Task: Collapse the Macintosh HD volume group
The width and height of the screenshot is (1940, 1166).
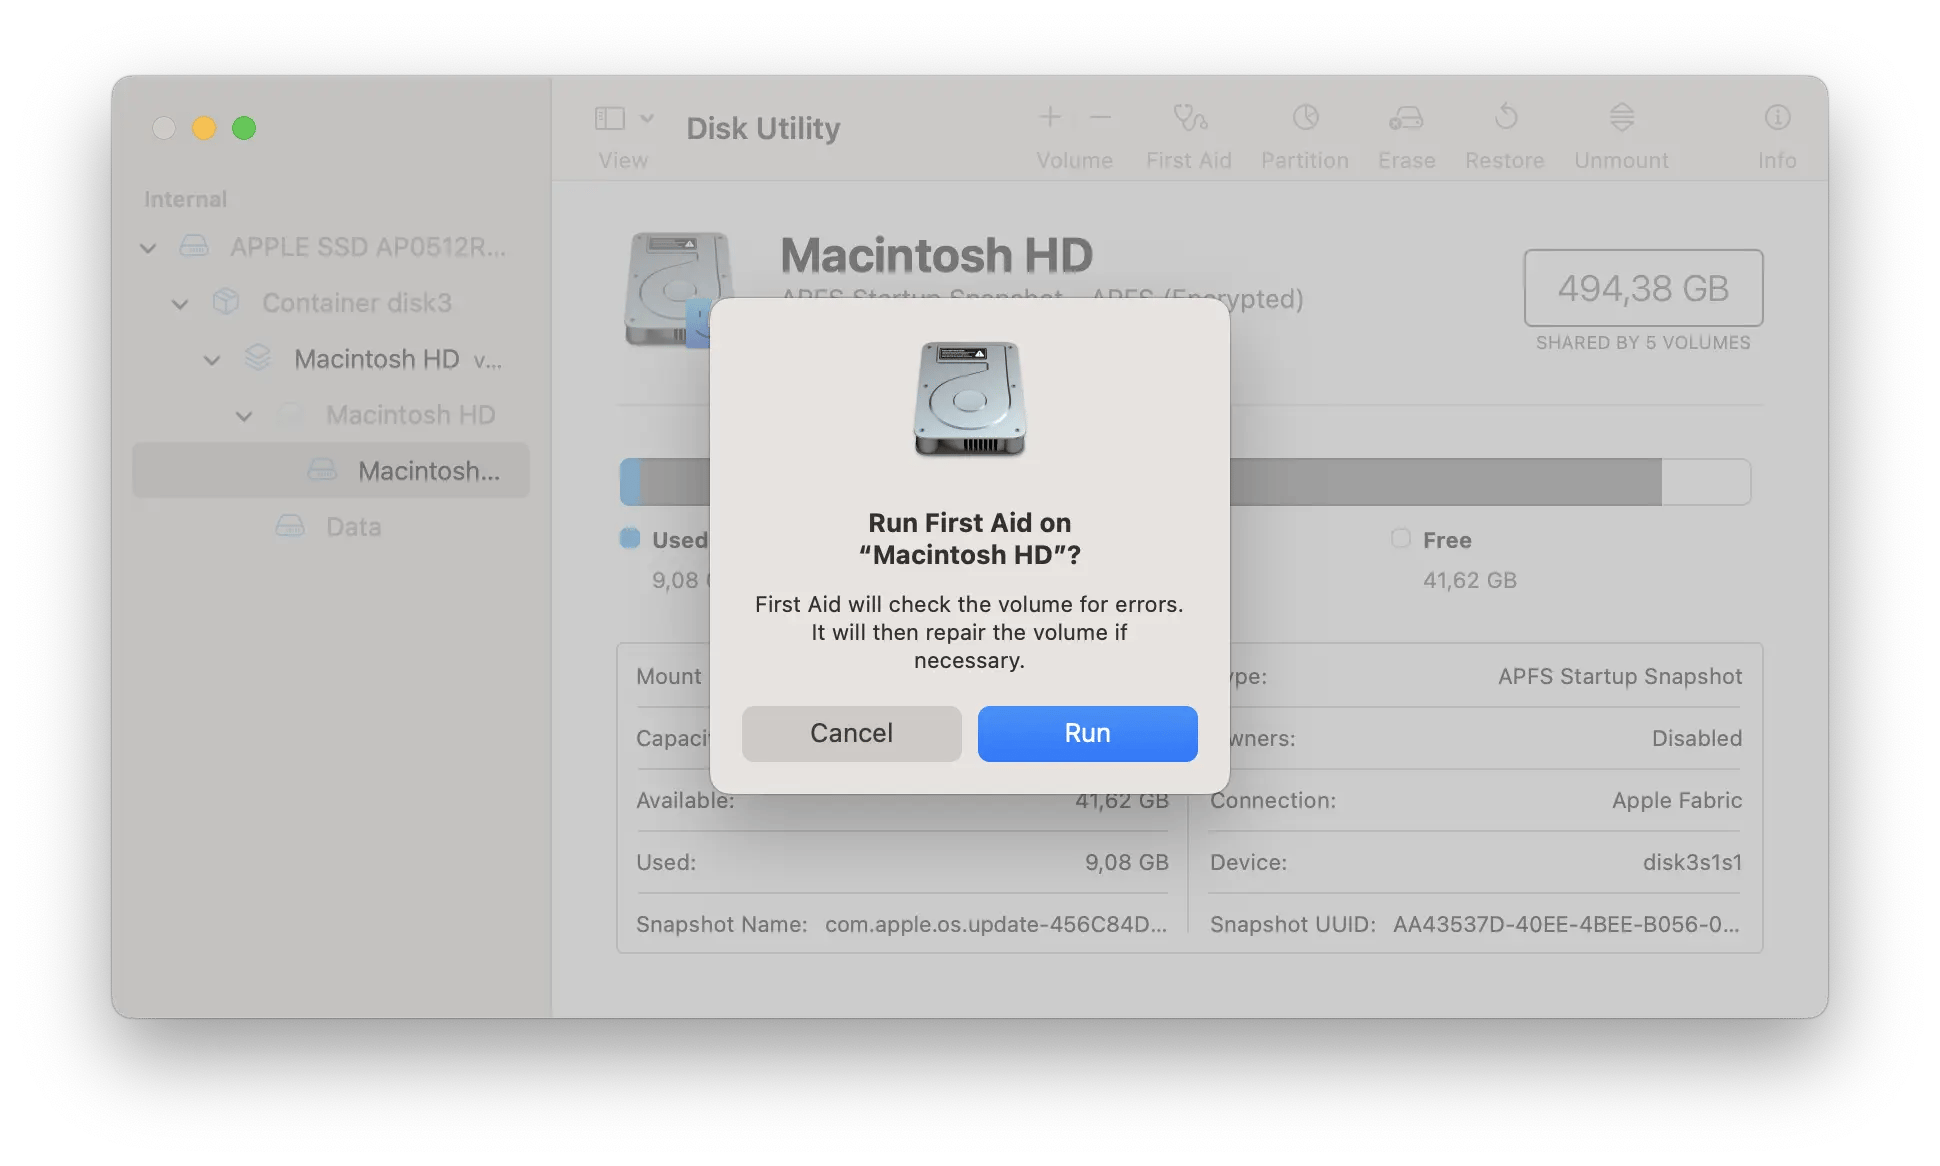Action: click(212, 359)
